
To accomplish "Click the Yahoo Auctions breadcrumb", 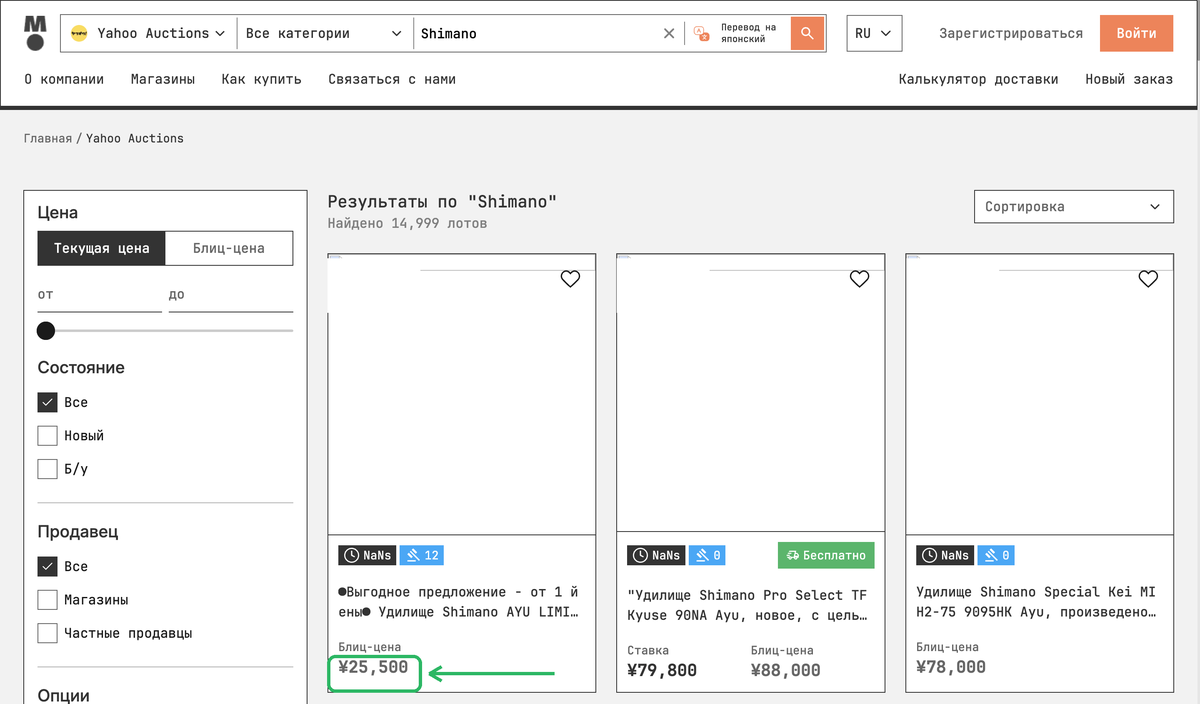I will click(x=135, y=138).
